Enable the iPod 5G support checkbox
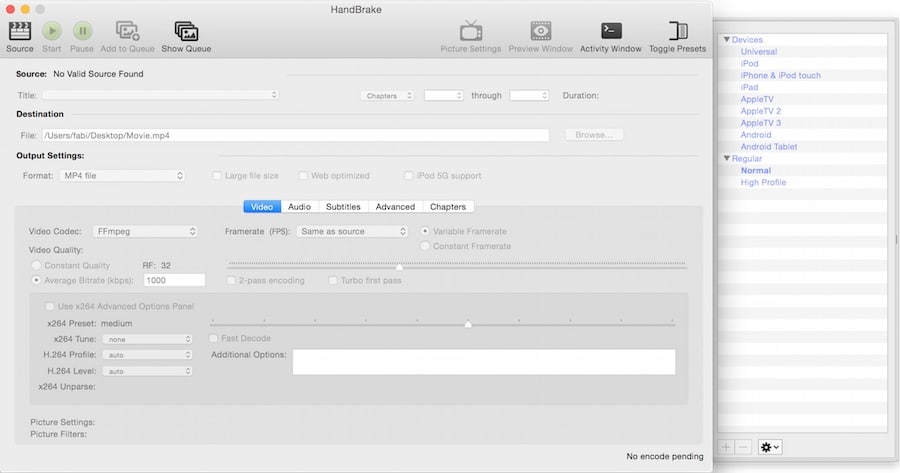 pos(409,176)
